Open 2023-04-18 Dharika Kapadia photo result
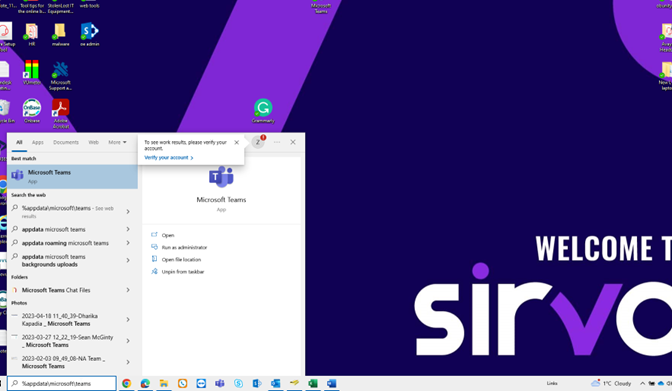 pos(60,320)
